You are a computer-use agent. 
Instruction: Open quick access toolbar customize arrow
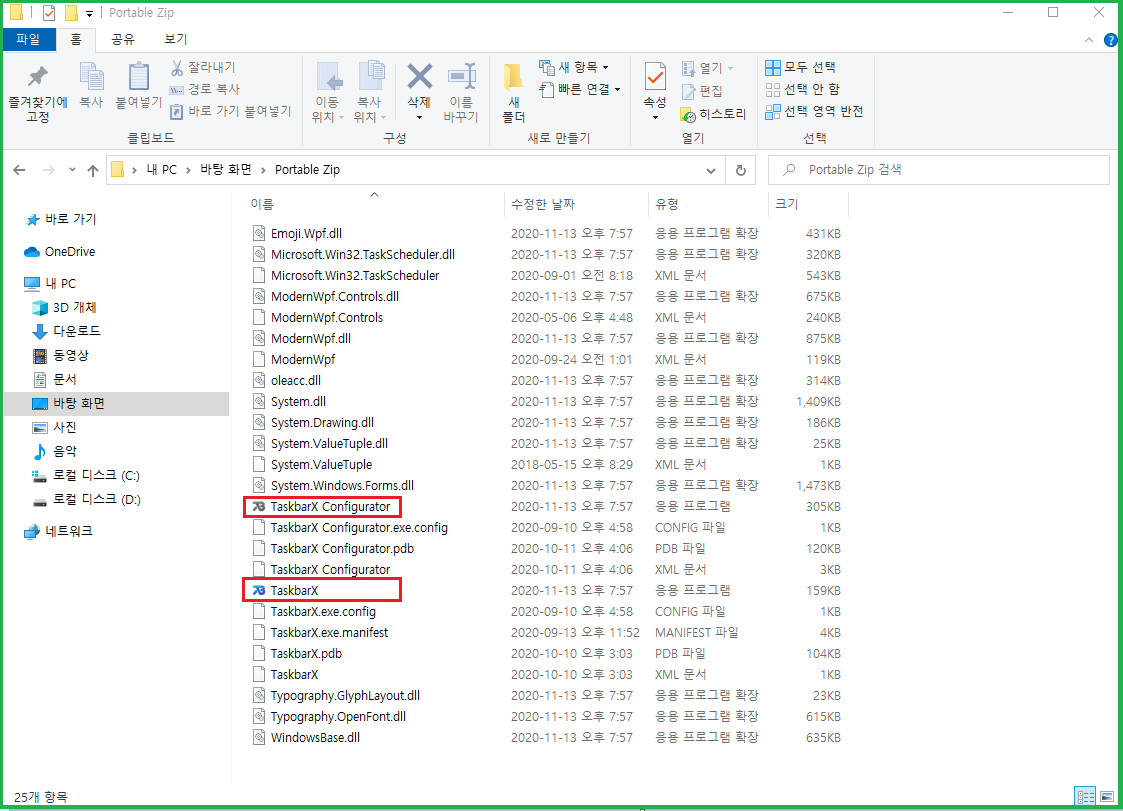coord(90,13)
